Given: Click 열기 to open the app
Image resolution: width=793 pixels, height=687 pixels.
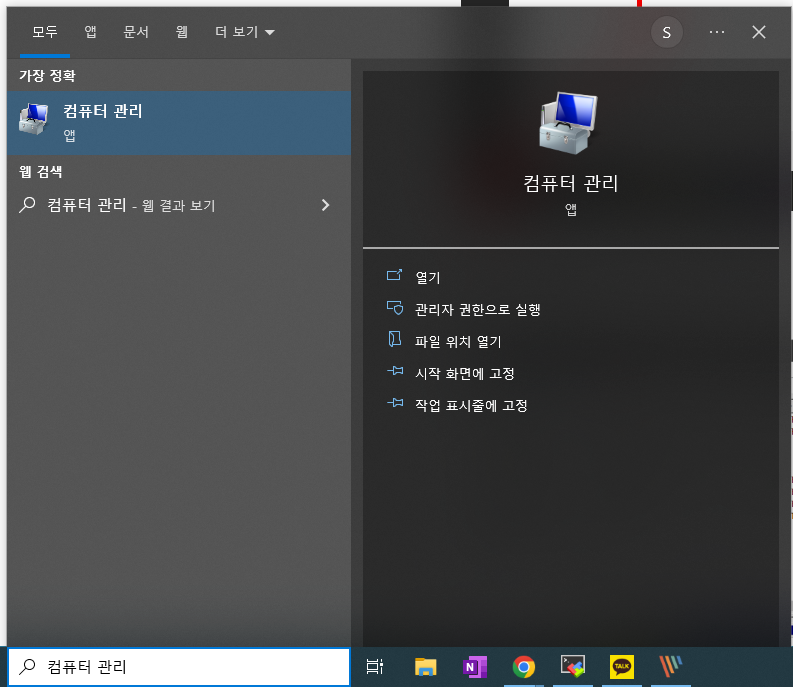Looking at the screenshot, I should [x=427, y=277].
